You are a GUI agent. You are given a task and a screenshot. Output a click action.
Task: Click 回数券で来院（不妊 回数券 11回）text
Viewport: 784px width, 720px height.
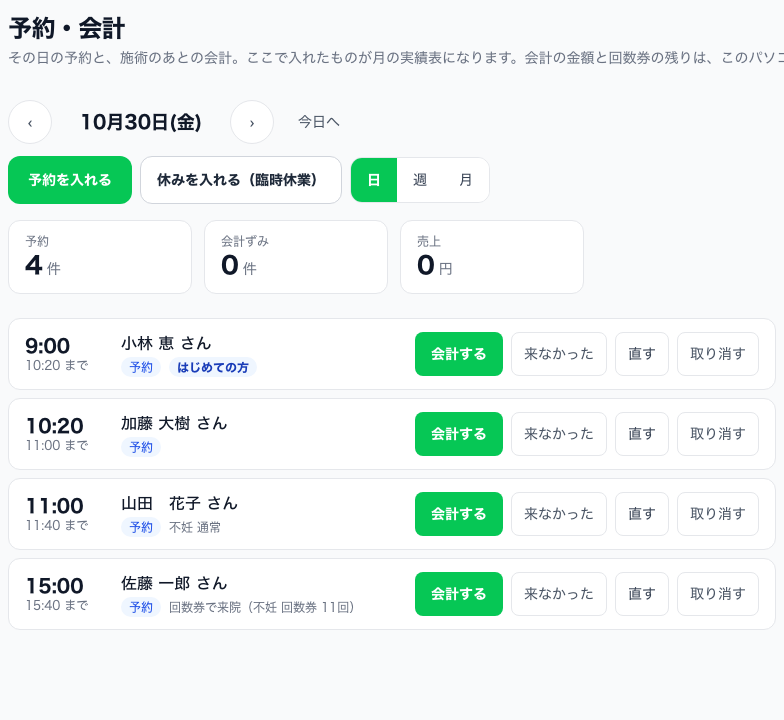pos(262,608)
